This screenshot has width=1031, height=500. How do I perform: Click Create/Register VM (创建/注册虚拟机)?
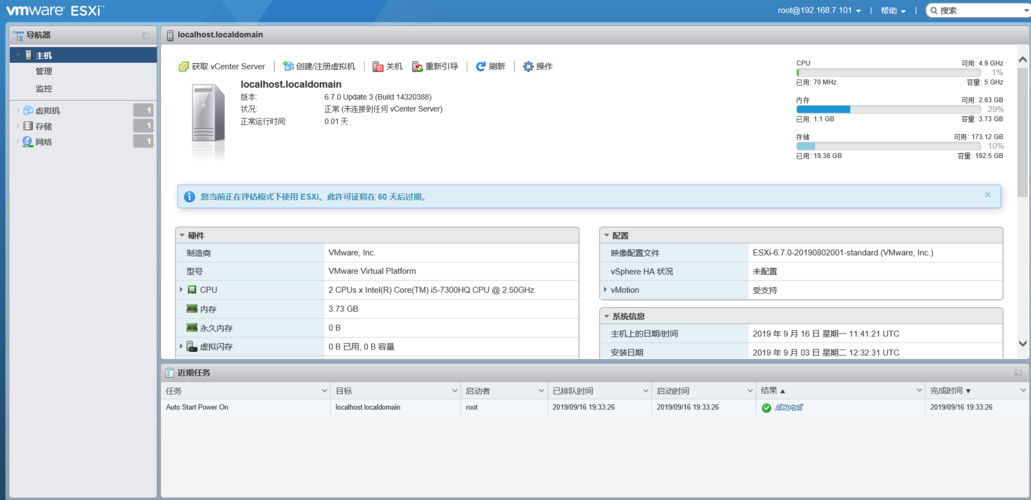click(319, 66)
